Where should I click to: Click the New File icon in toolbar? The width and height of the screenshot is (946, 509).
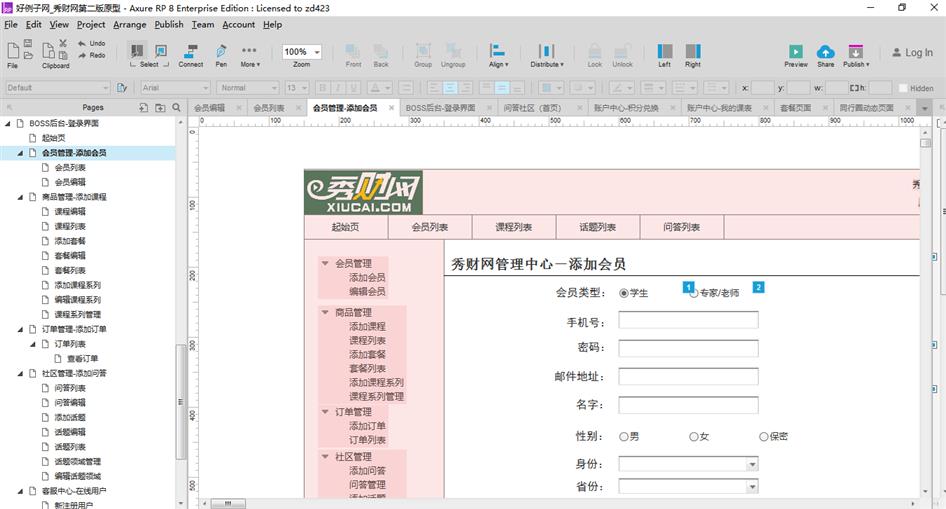pos(13,51)
